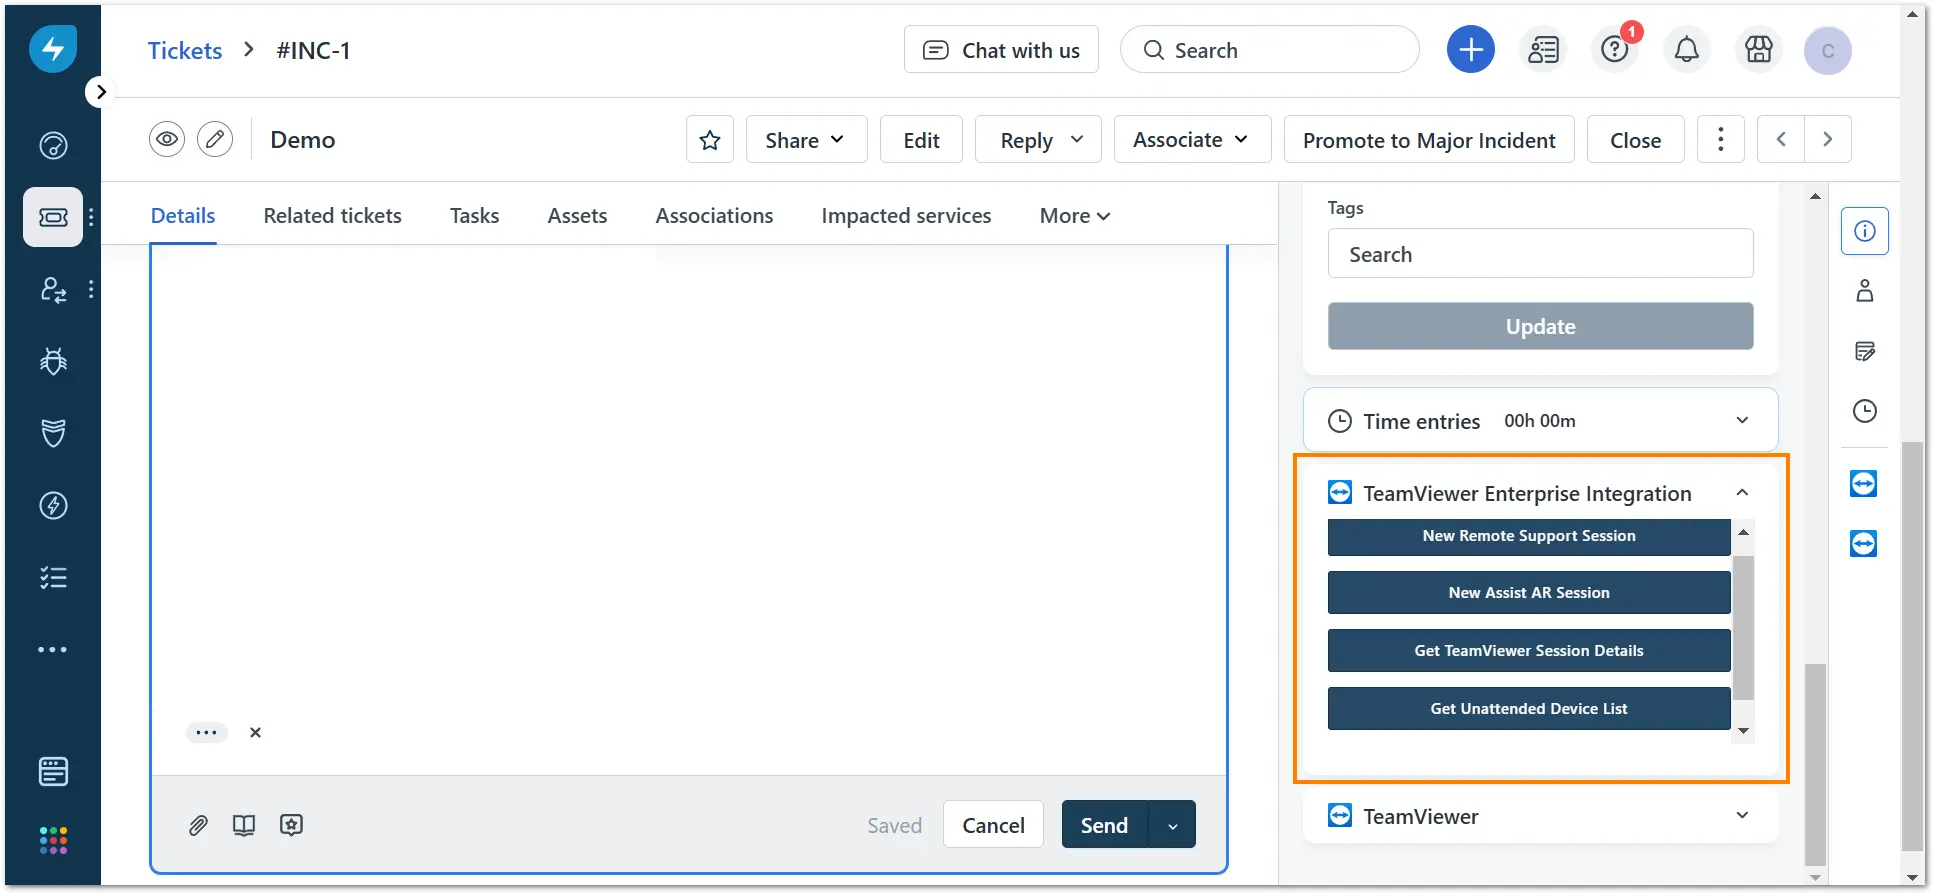Click the top Search field

point(1270,50)
